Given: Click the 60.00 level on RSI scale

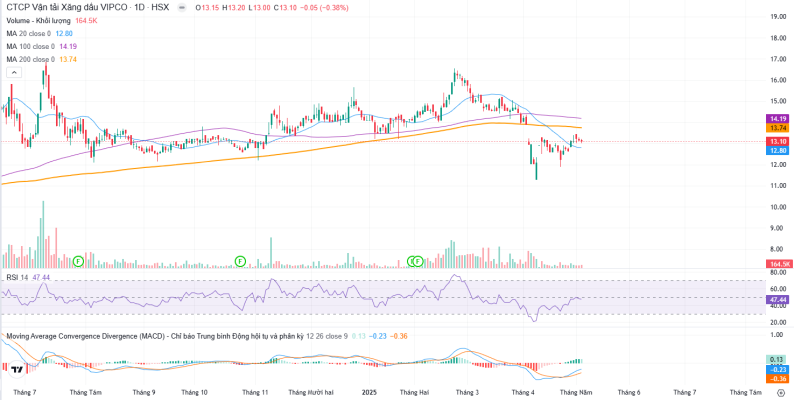Looking at the screenshot, I should [777, 289].
